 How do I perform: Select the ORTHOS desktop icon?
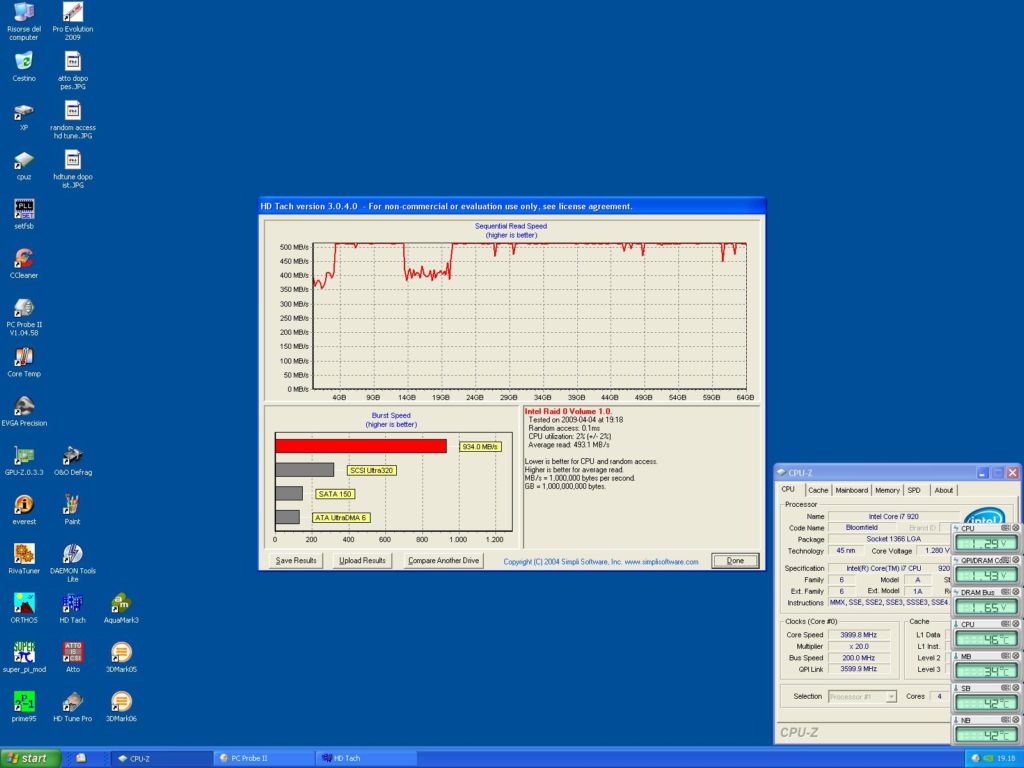tap(24, 609)
